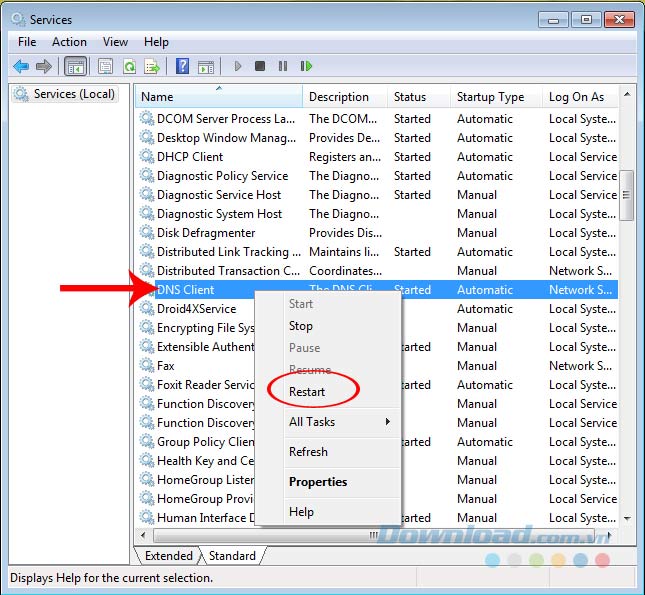Click the green Refresh toolbar icon

point(129,67)
